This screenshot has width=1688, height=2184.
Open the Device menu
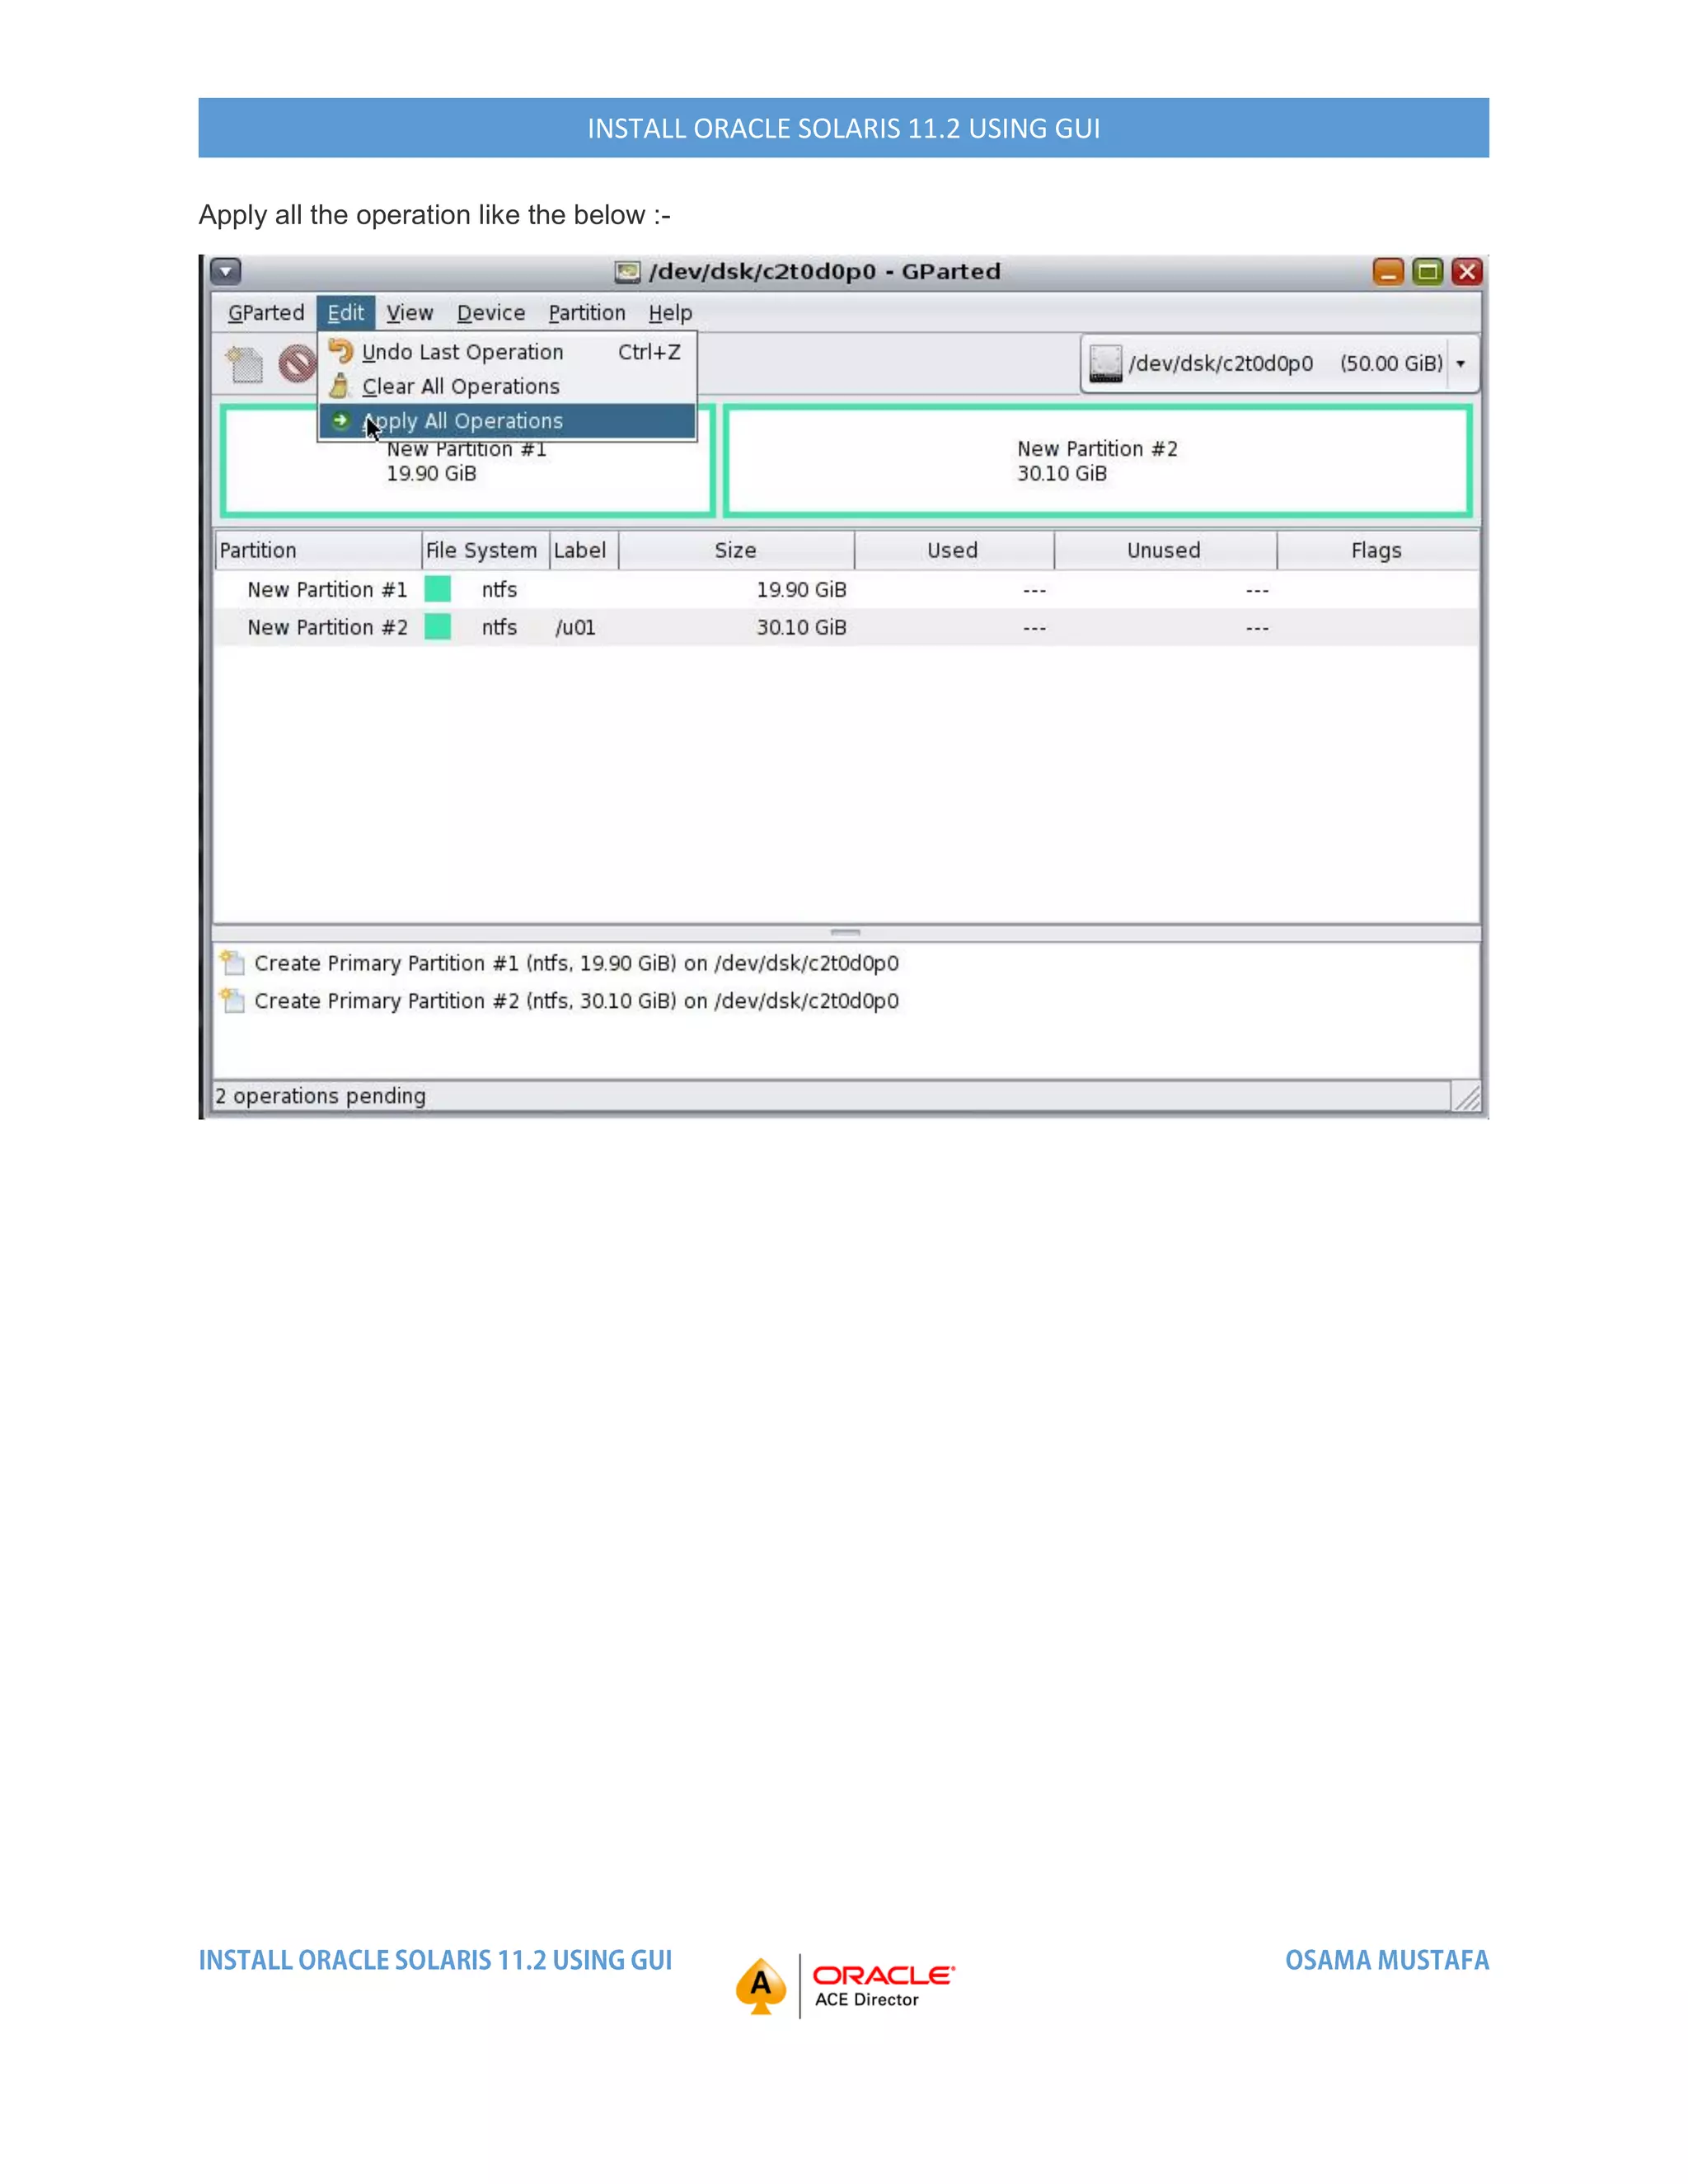click(x=491, y=313)
